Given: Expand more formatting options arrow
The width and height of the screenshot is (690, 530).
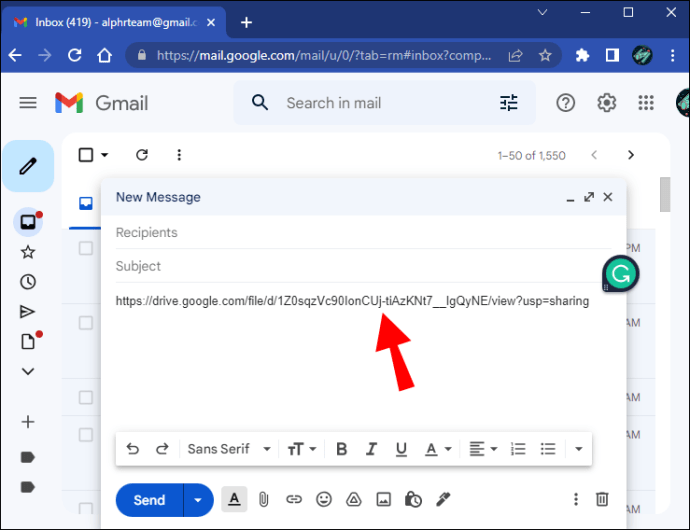Looking at the screenshot, I should click(x=579, y=449).
